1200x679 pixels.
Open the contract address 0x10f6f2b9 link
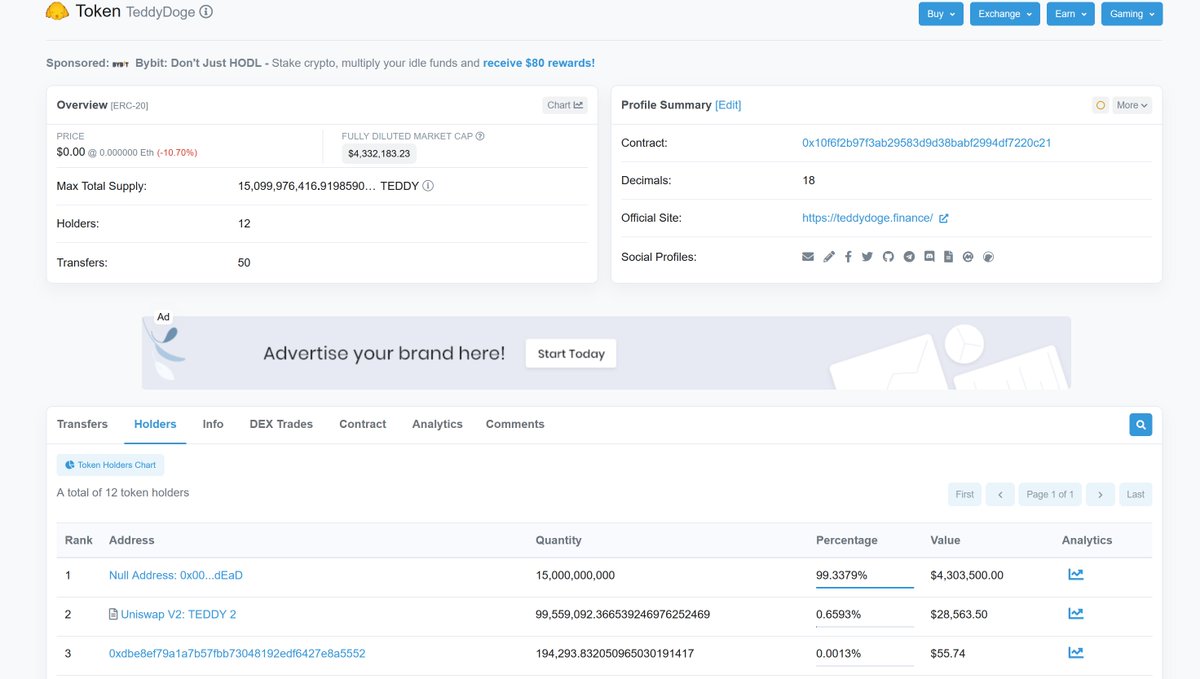926,143
